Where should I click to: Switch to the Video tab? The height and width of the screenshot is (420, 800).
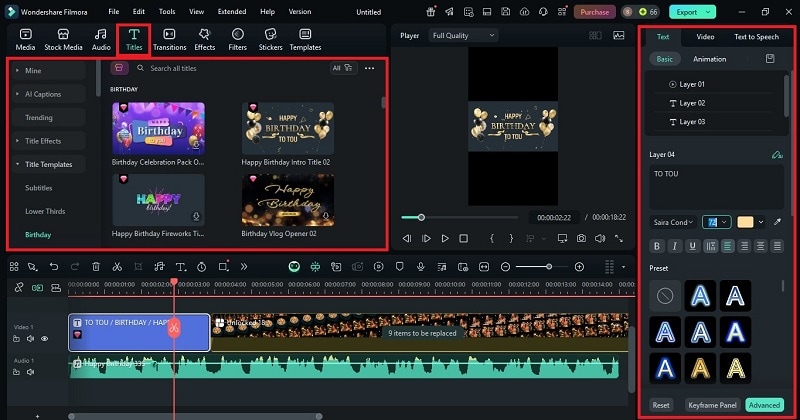point(705,37)
